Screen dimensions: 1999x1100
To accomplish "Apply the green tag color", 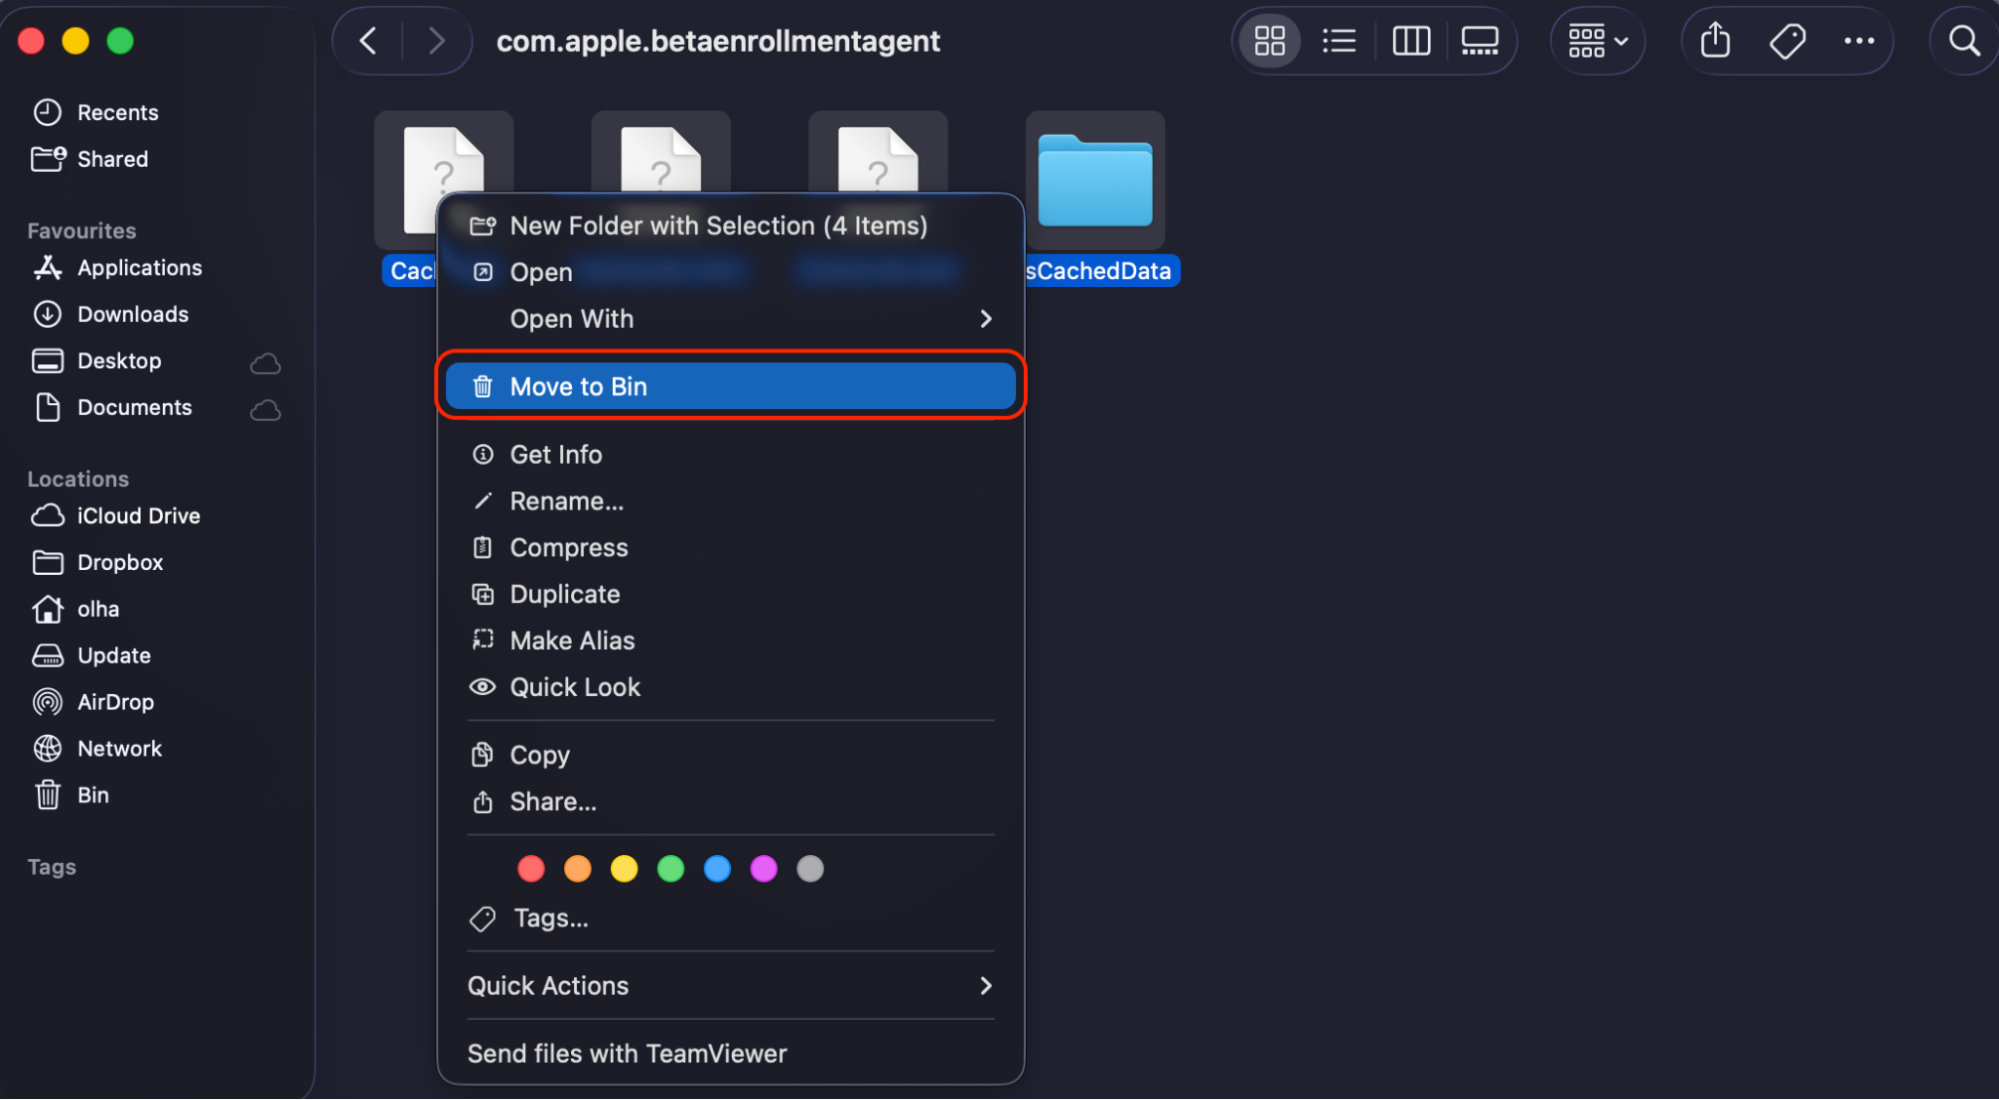I will (x=671, y=869).
